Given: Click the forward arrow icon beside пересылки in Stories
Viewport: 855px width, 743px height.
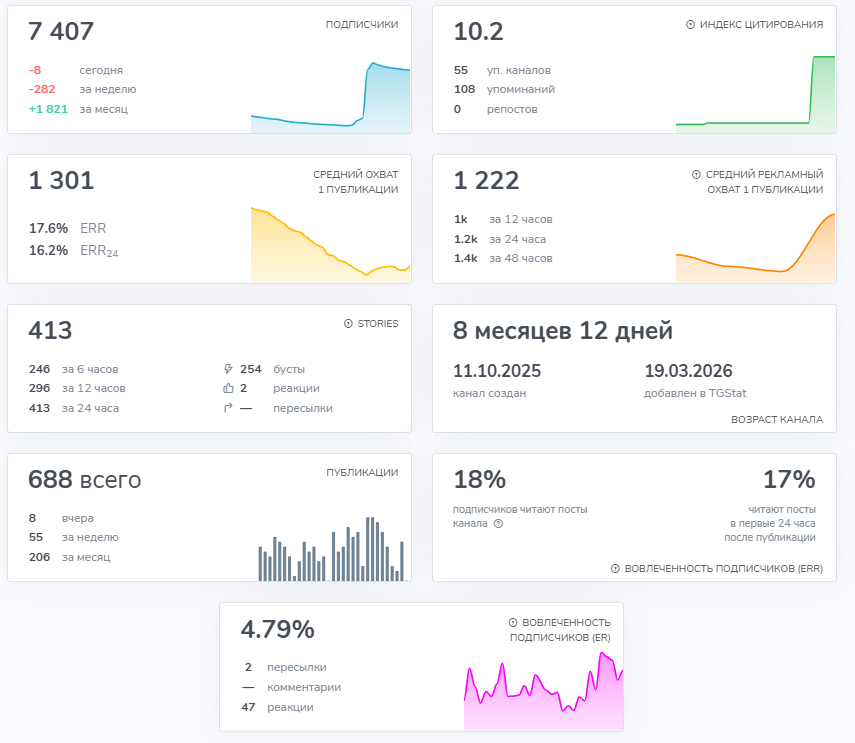Looking at the screenshot, I should click(x=228, y=408).
